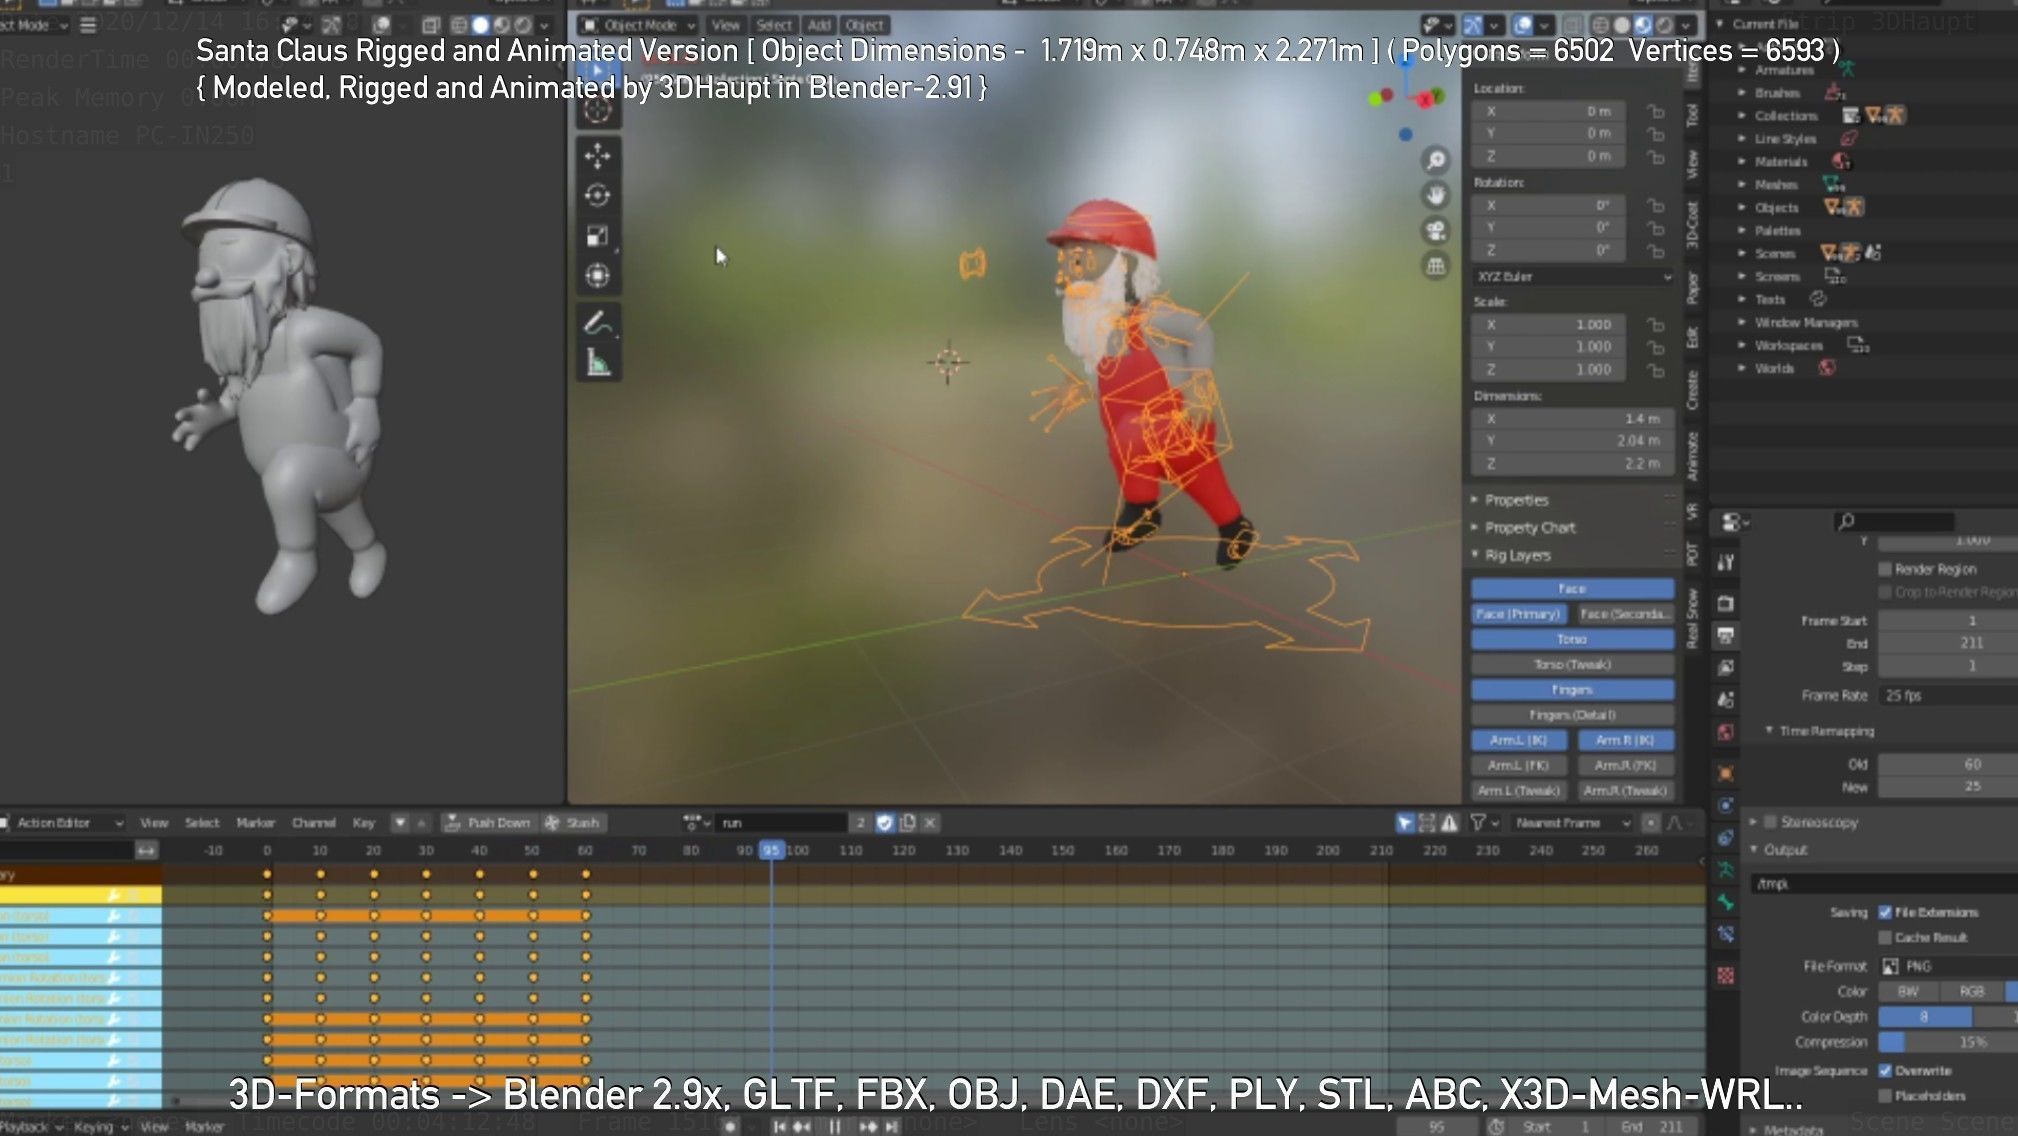Toggle the Torso (Tweak) rig layer
The image size is (2018, 1136).
click(x=1572, y=665)
